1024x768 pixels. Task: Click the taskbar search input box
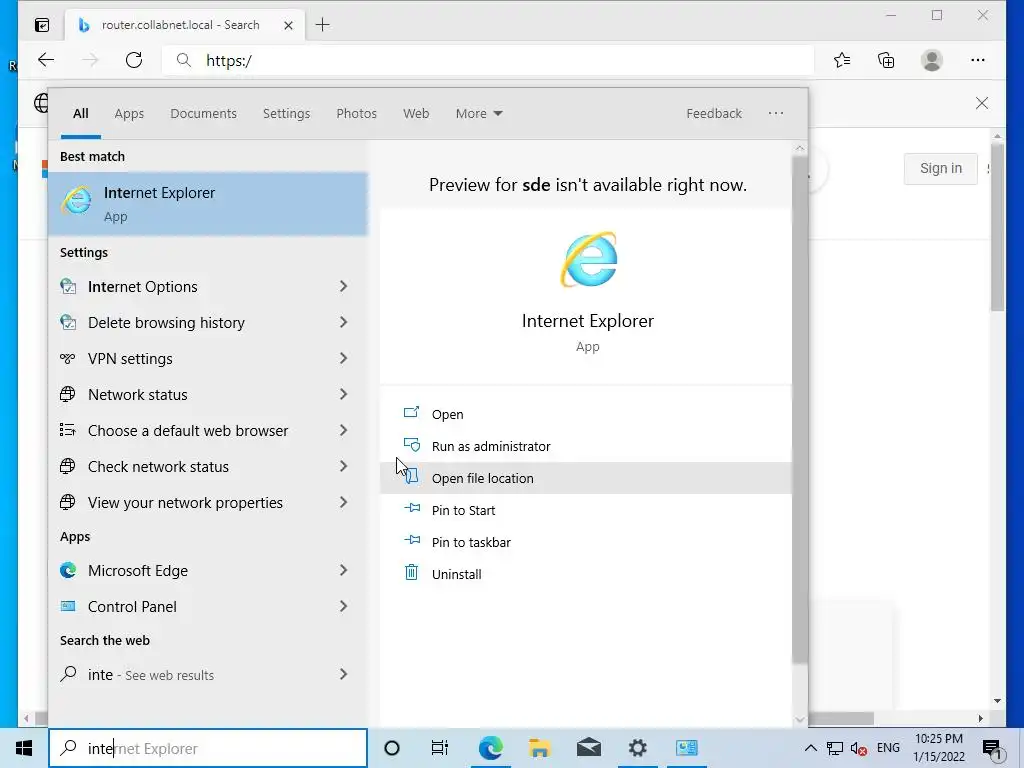pyautogui.click(x=208, y=748)
